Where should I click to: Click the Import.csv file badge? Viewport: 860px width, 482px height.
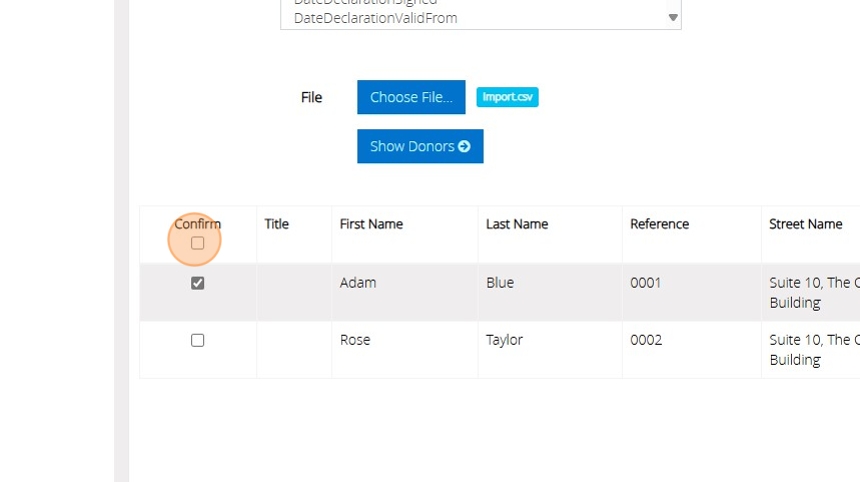(x=507, y=97)
